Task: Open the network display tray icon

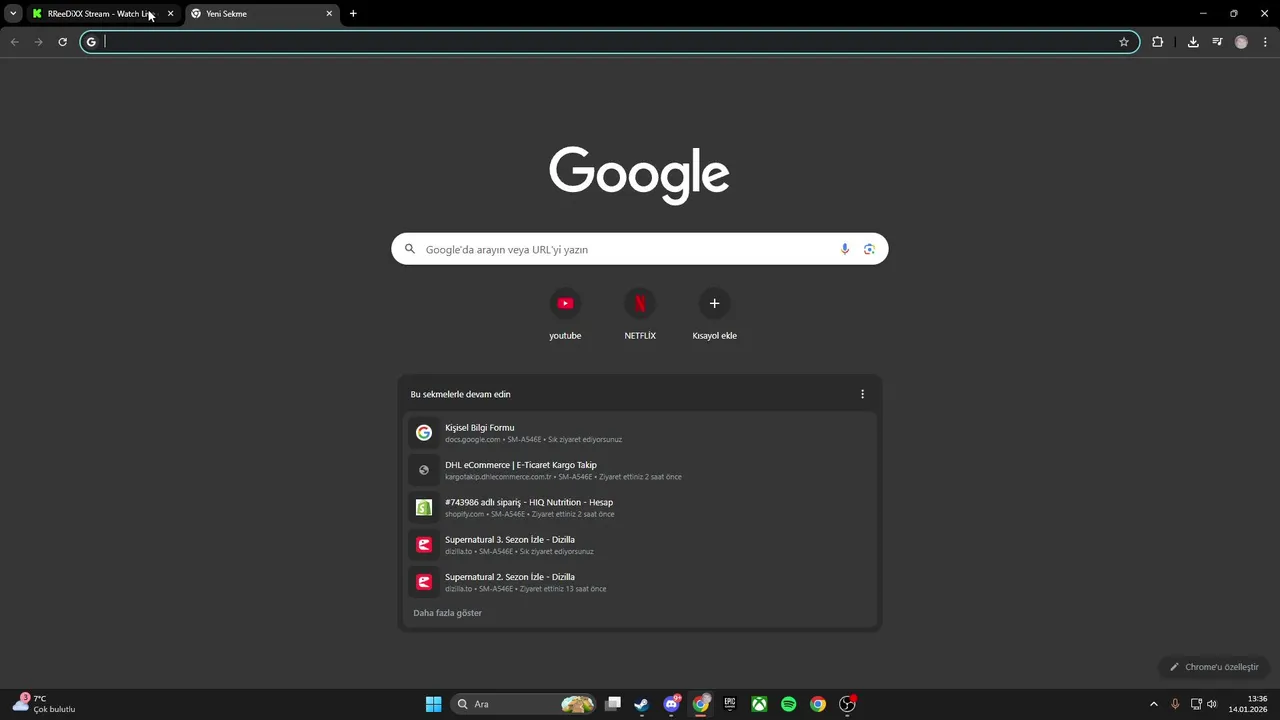Action: tap(1196, 704)
